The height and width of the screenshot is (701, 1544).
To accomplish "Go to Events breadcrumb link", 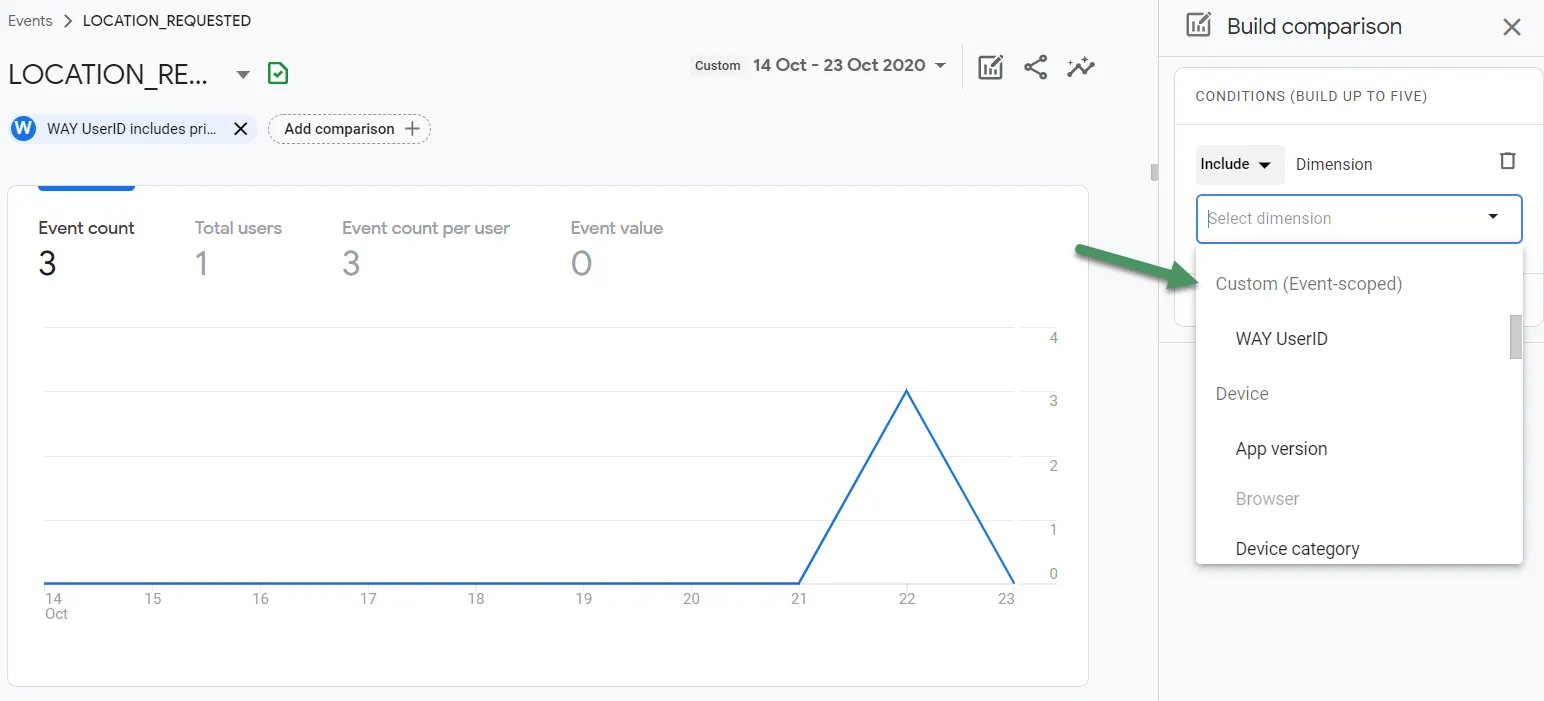I will [x=30, y=21].
